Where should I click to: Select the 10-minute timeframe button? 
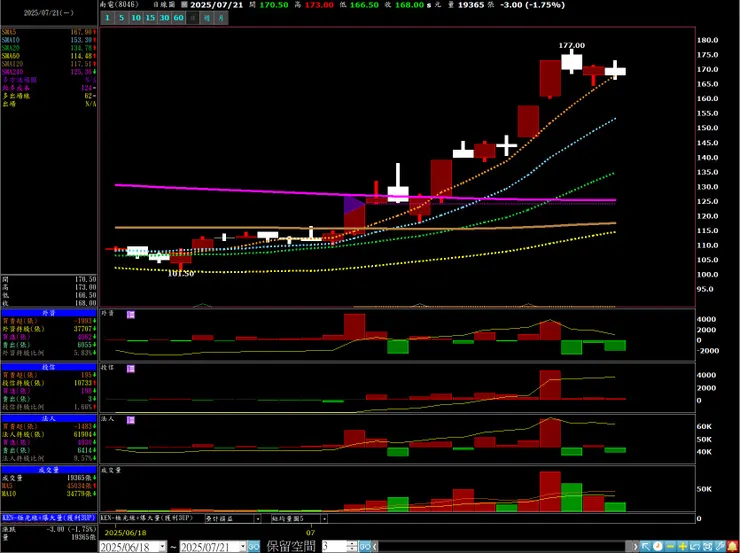136,18
